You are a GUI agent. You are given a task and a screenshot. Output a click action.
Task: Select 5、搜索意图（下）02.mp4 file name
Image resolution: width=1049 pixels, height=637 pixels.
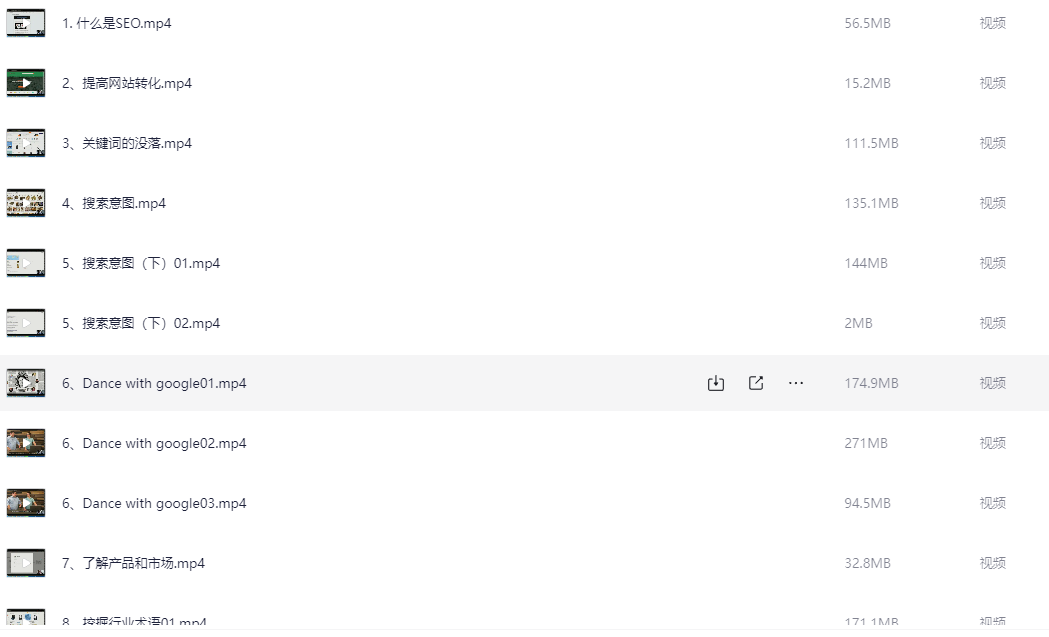point(141,323)
